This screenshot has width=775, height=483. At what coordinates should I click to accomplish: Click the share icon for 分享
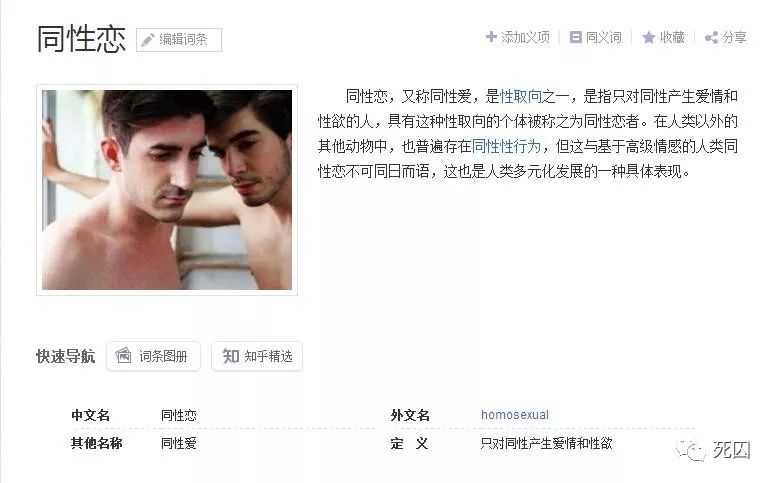pos(711,38)
